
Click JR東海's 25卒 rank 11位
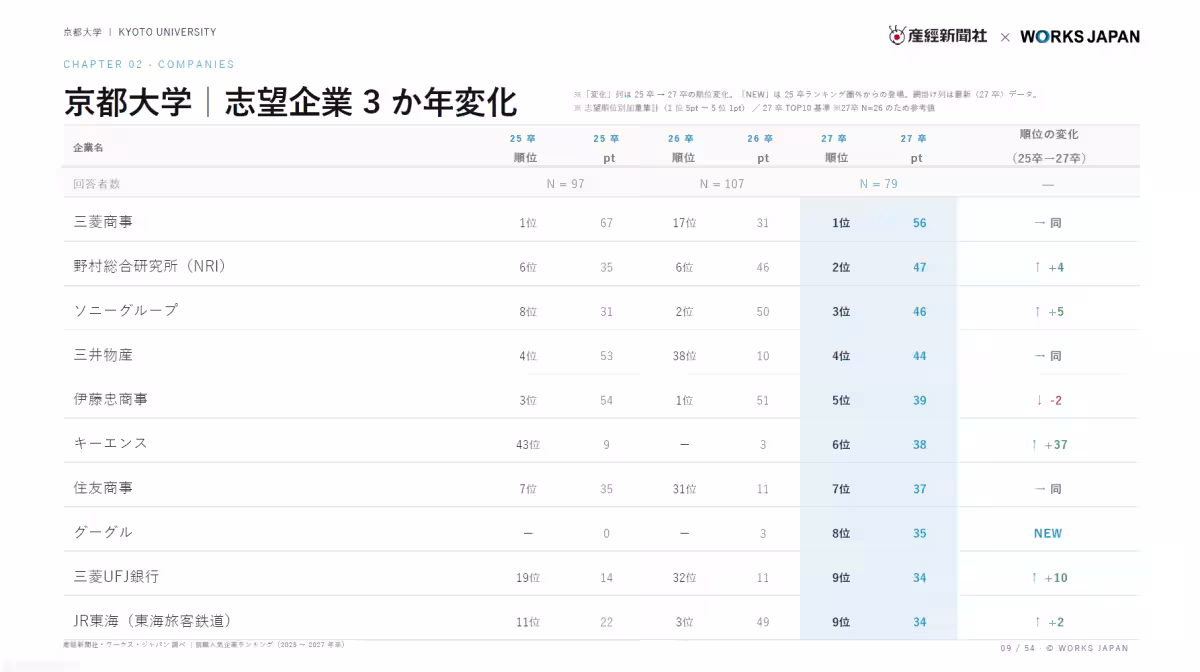tap(528, 622)
